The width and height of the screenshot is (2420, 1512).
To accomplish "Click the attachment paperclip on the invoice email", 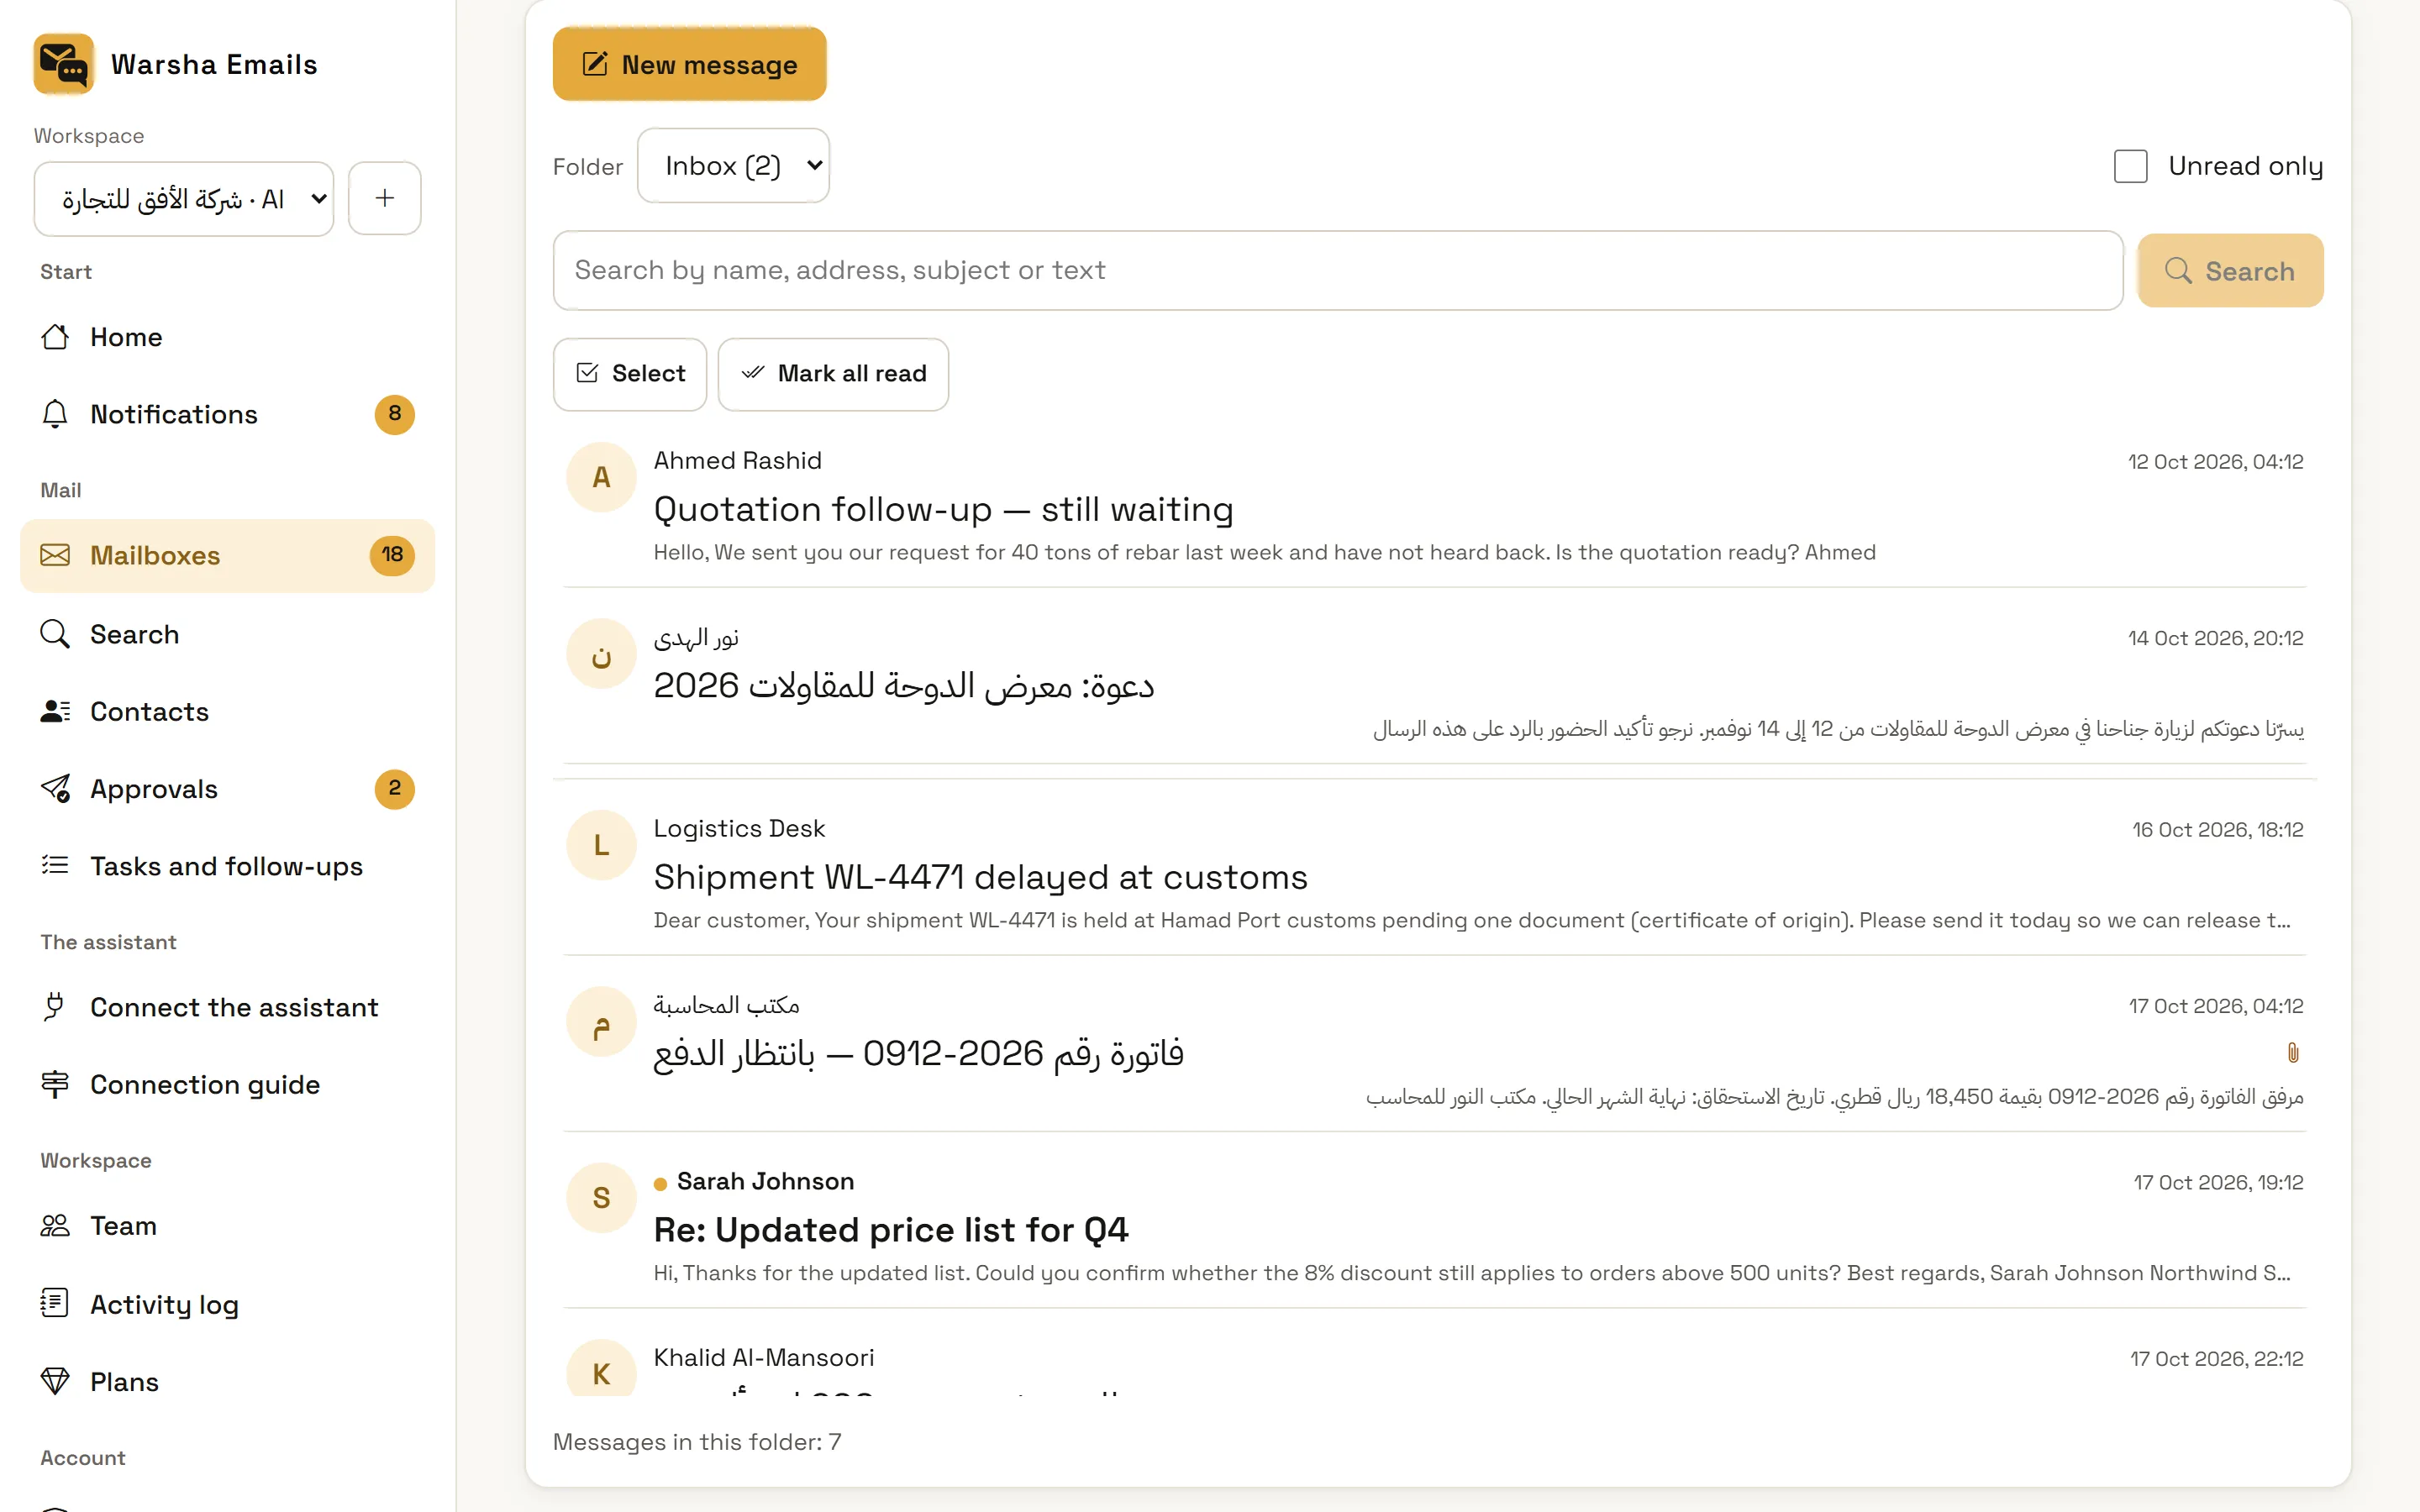I will click(2293, 1053).
